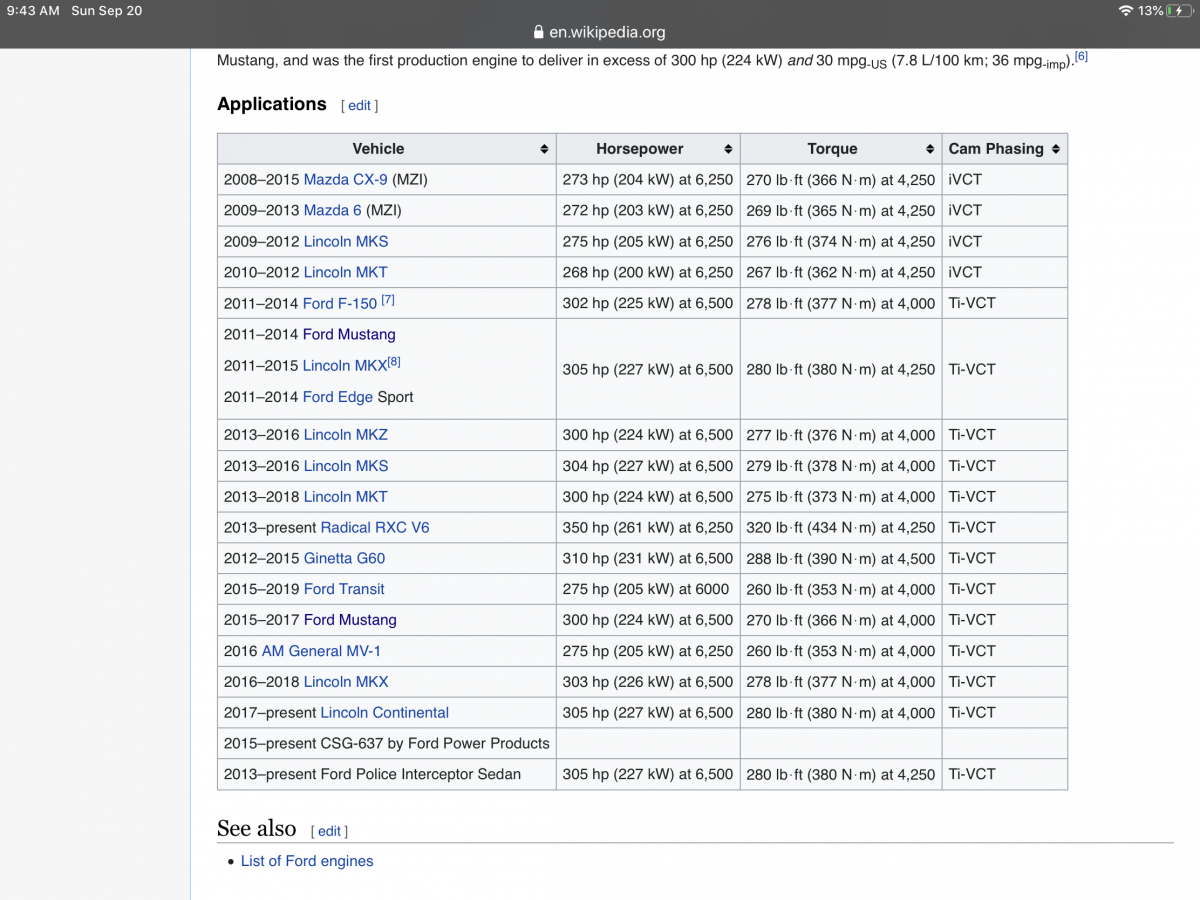Open the Mazda CX-9 link

pos(345,180)
